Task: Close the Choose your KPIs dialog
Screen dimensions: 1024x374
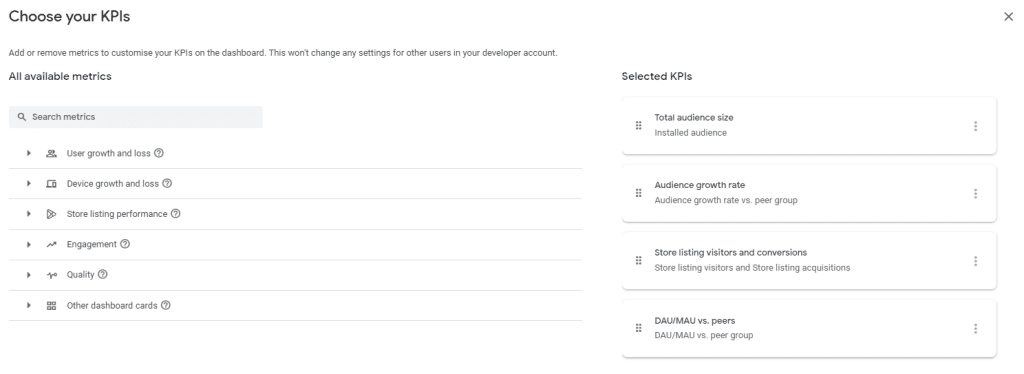Action: coord(1008,17)
